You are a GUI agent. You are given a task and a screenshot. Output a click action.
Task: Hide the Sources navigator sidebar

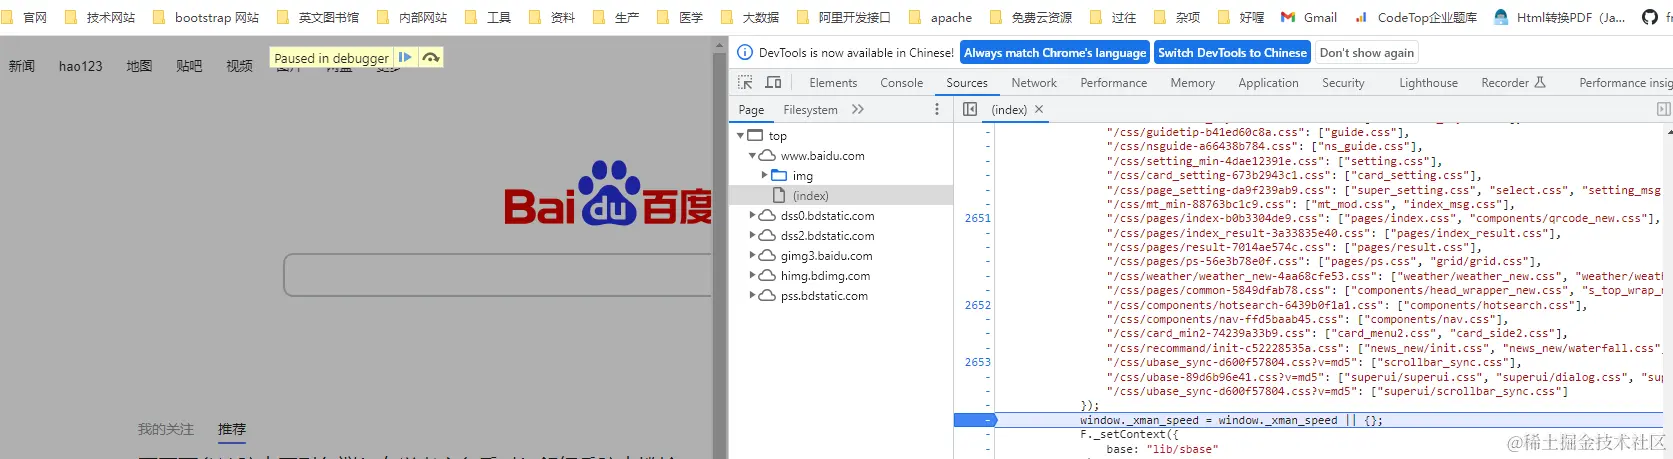click(x=970, y=109)
